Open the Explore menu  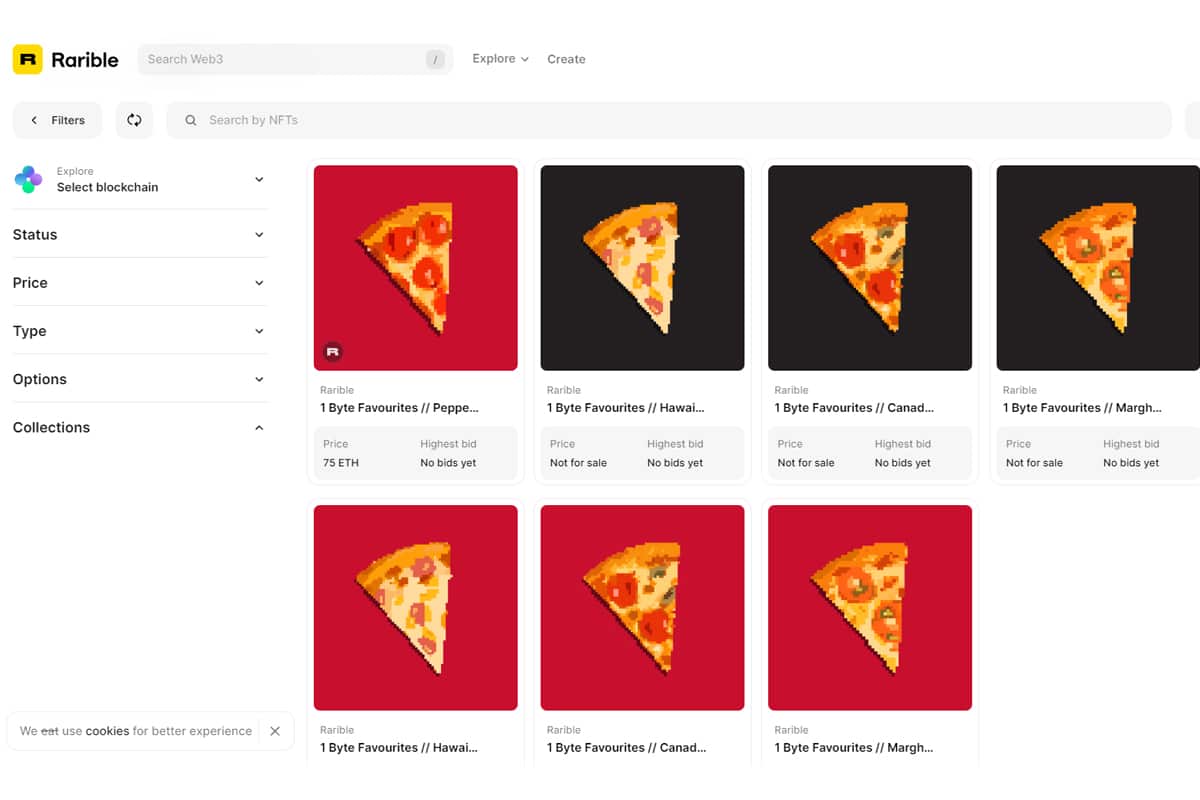tap(500, 59)
